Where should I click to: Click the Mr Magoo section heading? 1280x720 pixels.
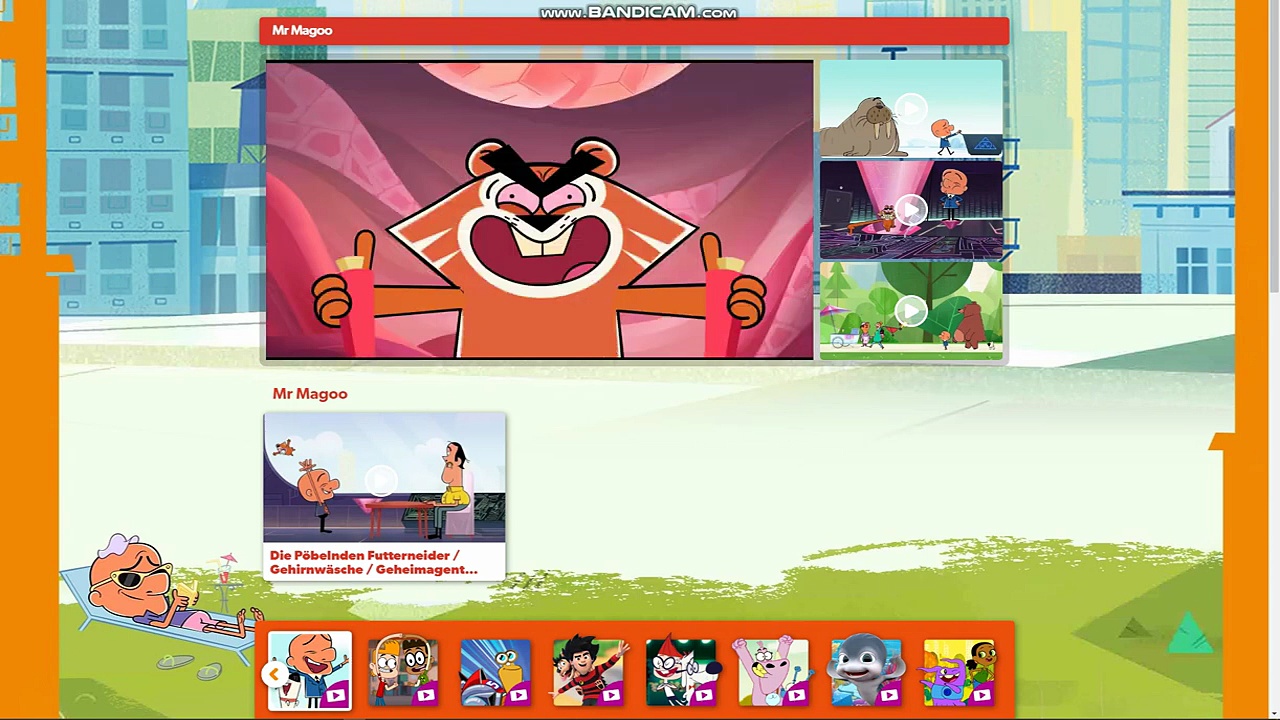point(310,394)
